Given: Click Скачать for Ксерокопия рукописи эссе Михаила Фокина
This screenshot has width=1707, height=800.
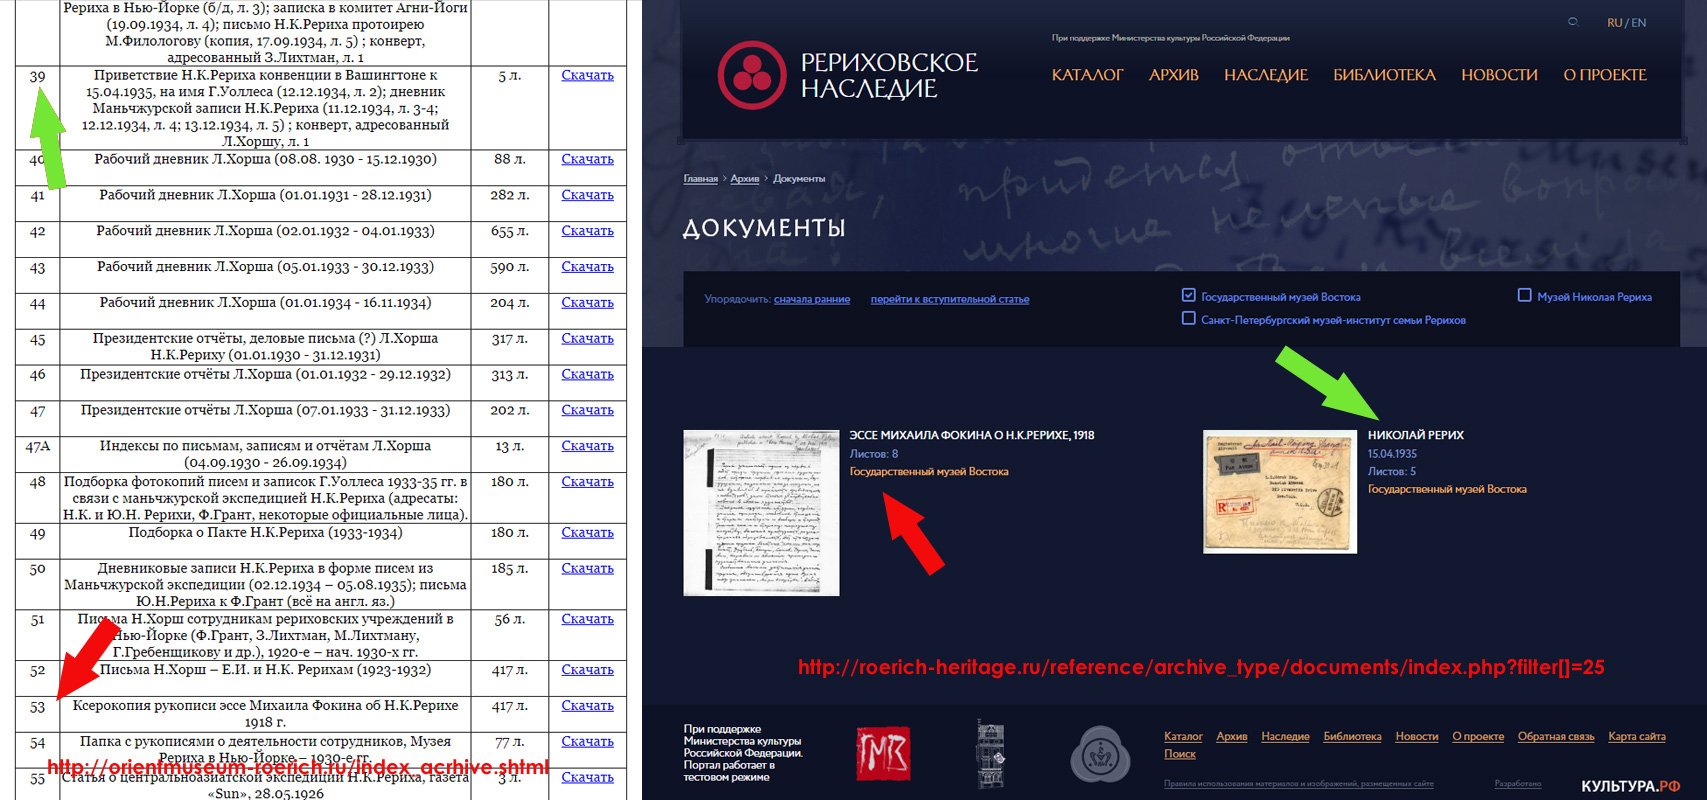Looking at the screenshot, I should click(587, 706).
